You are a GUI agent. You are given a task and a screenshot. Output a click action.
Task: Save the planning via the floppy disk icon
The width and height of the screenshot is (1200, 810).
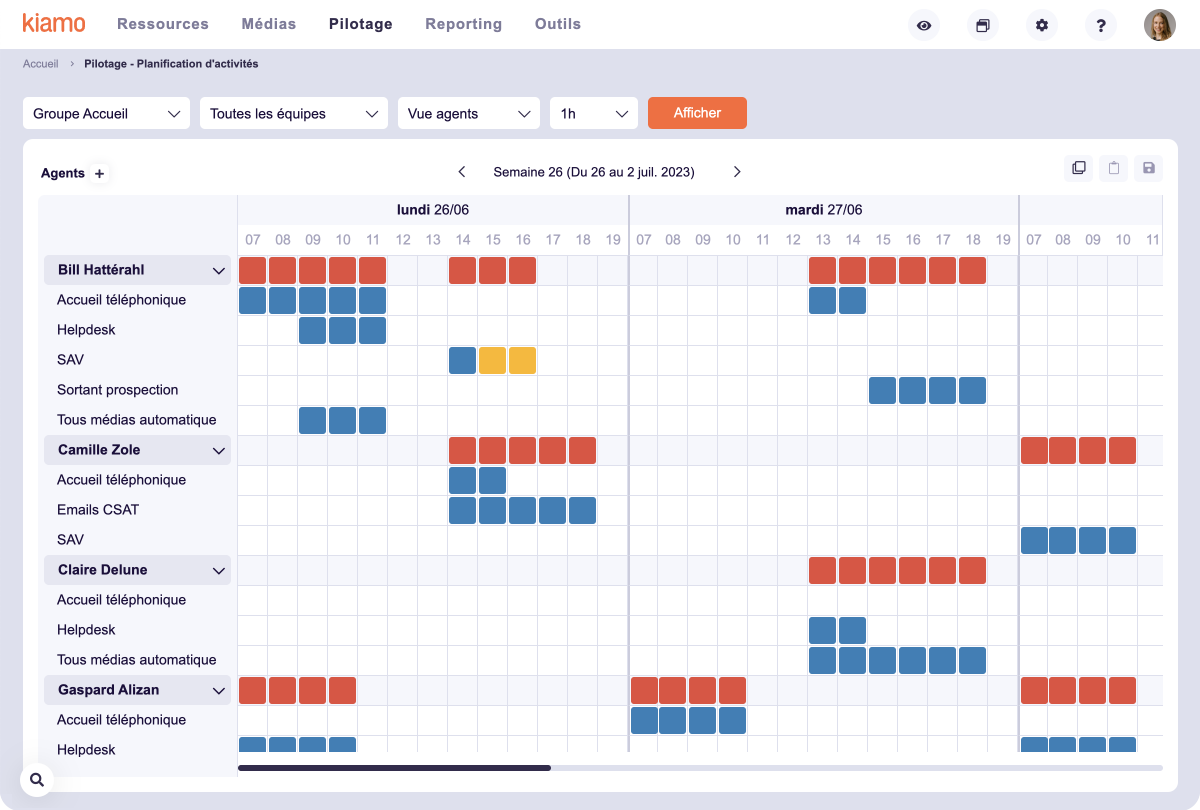click(x=1148, y=168)
